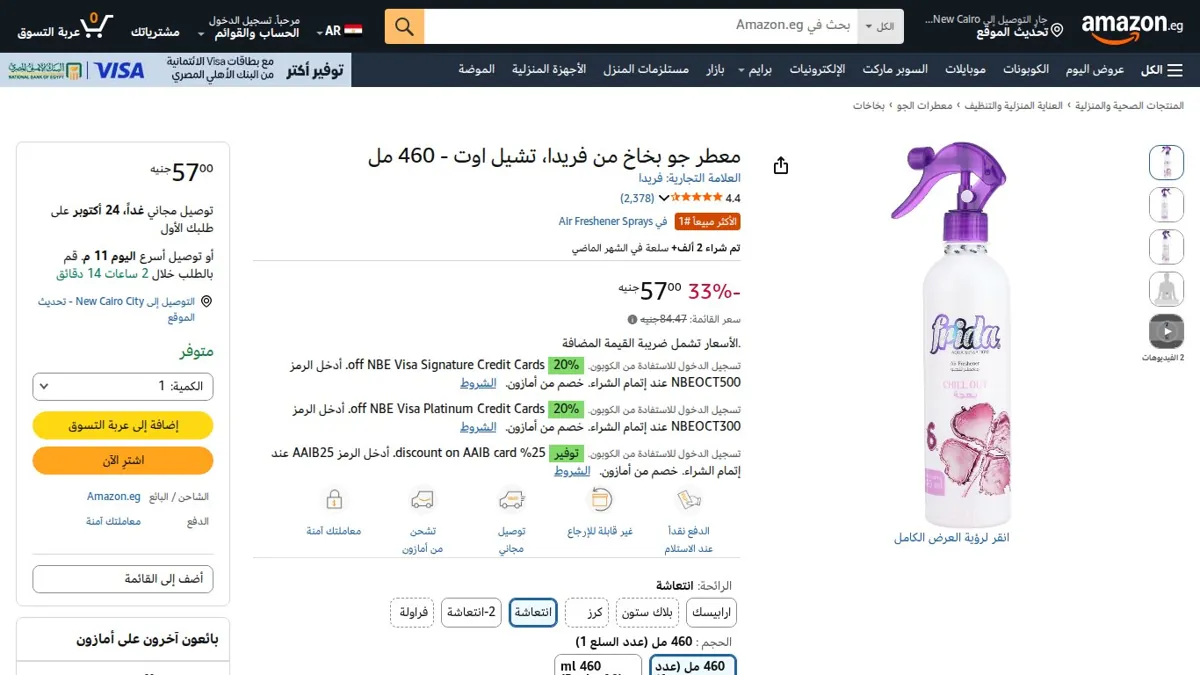This screenshot has width=1200, height=675.
Task: Open الإلكترونيات in navigation bar
Action: click(x=817, y=70)
